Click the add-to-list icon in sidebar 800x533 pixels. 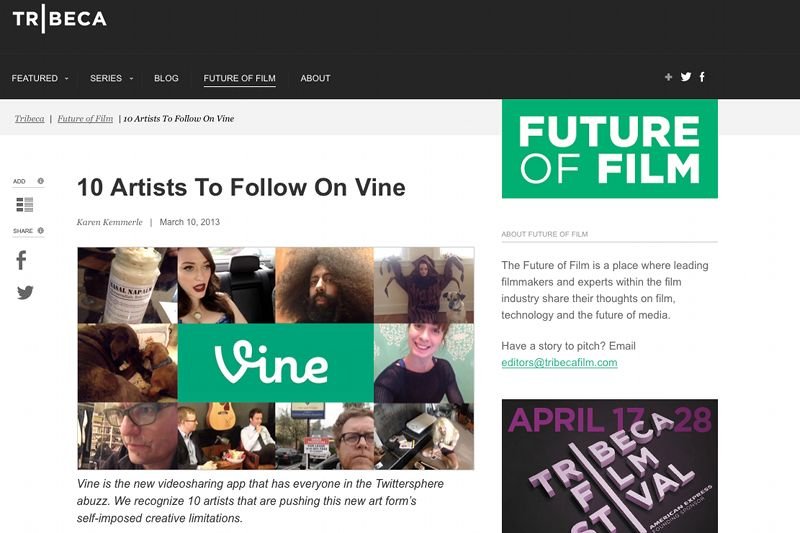pyautogui.click(x=25, y=205)
